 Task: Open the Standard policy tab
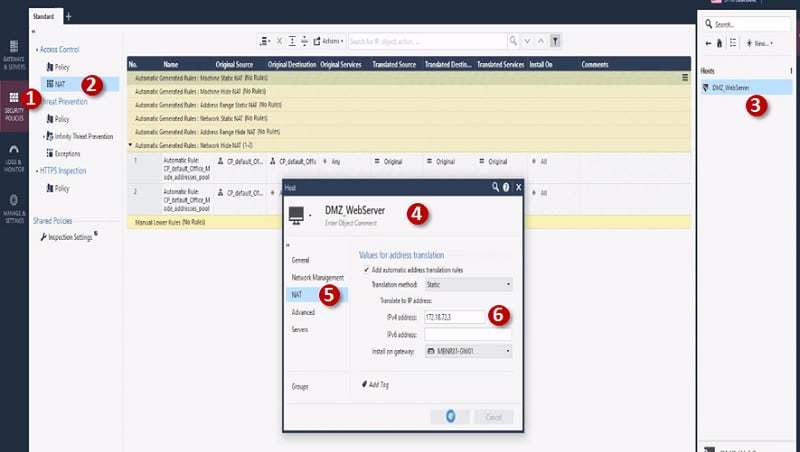[44, 16]
